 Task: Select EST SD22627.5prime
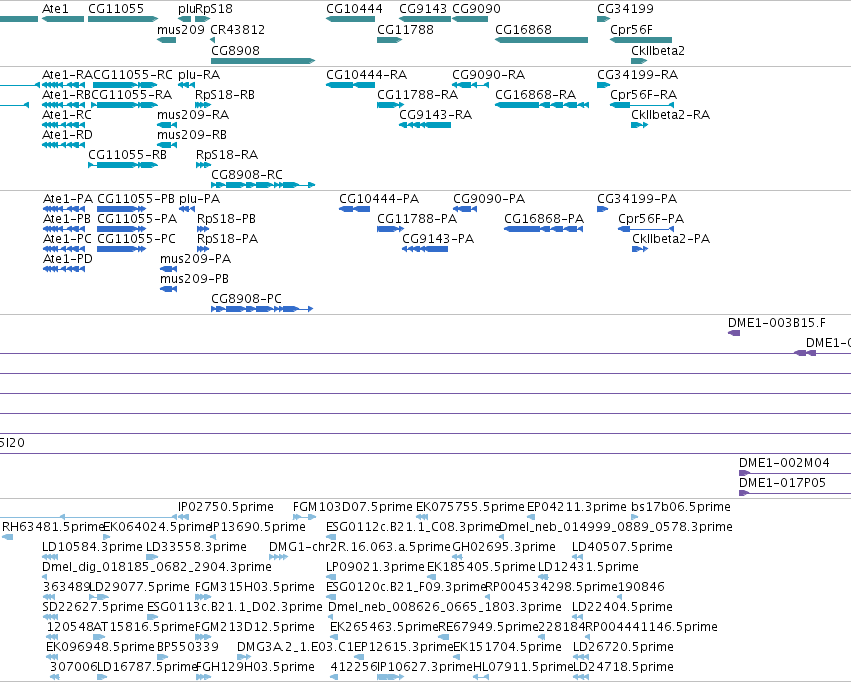(50, 617)
